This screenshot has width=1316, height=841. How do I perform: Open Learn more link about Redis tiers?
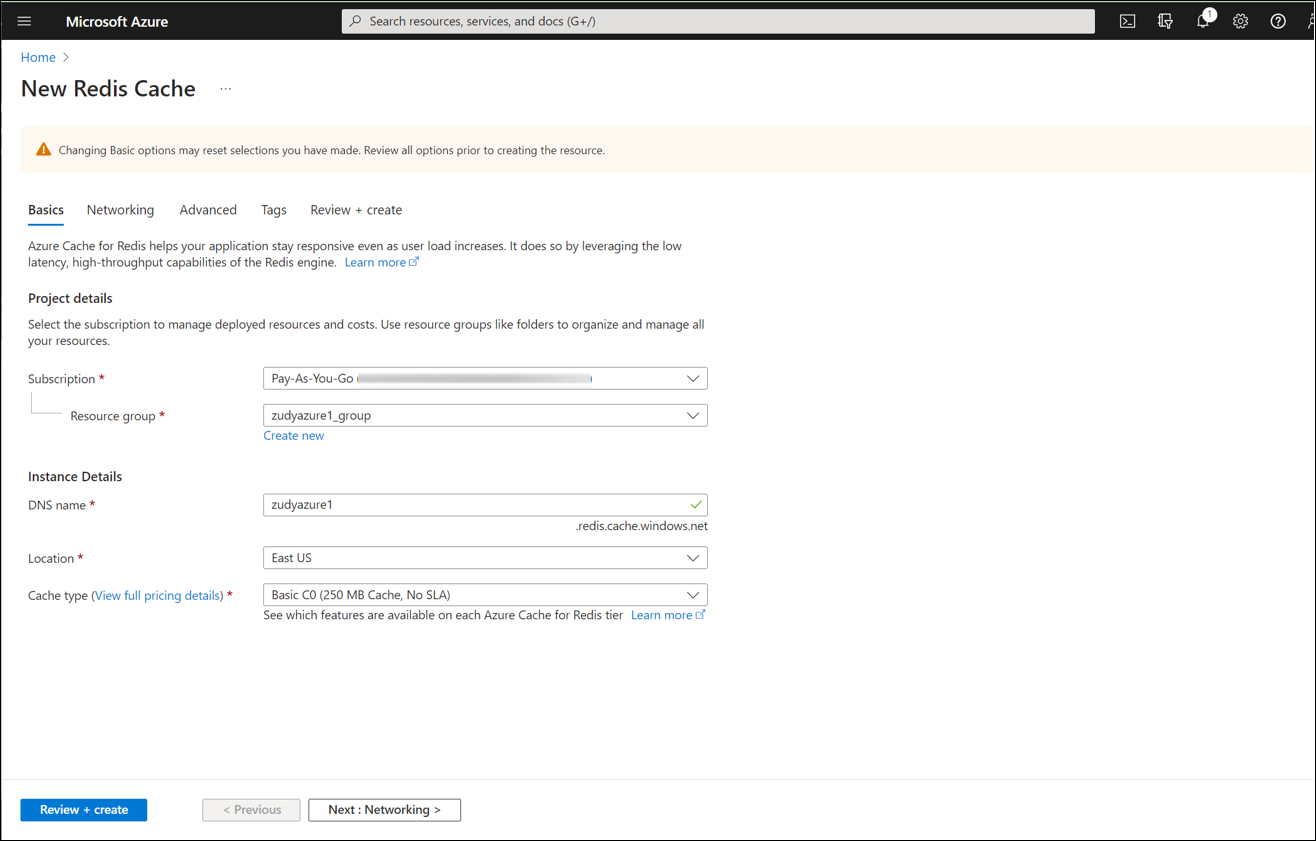(x=668, y=615)
